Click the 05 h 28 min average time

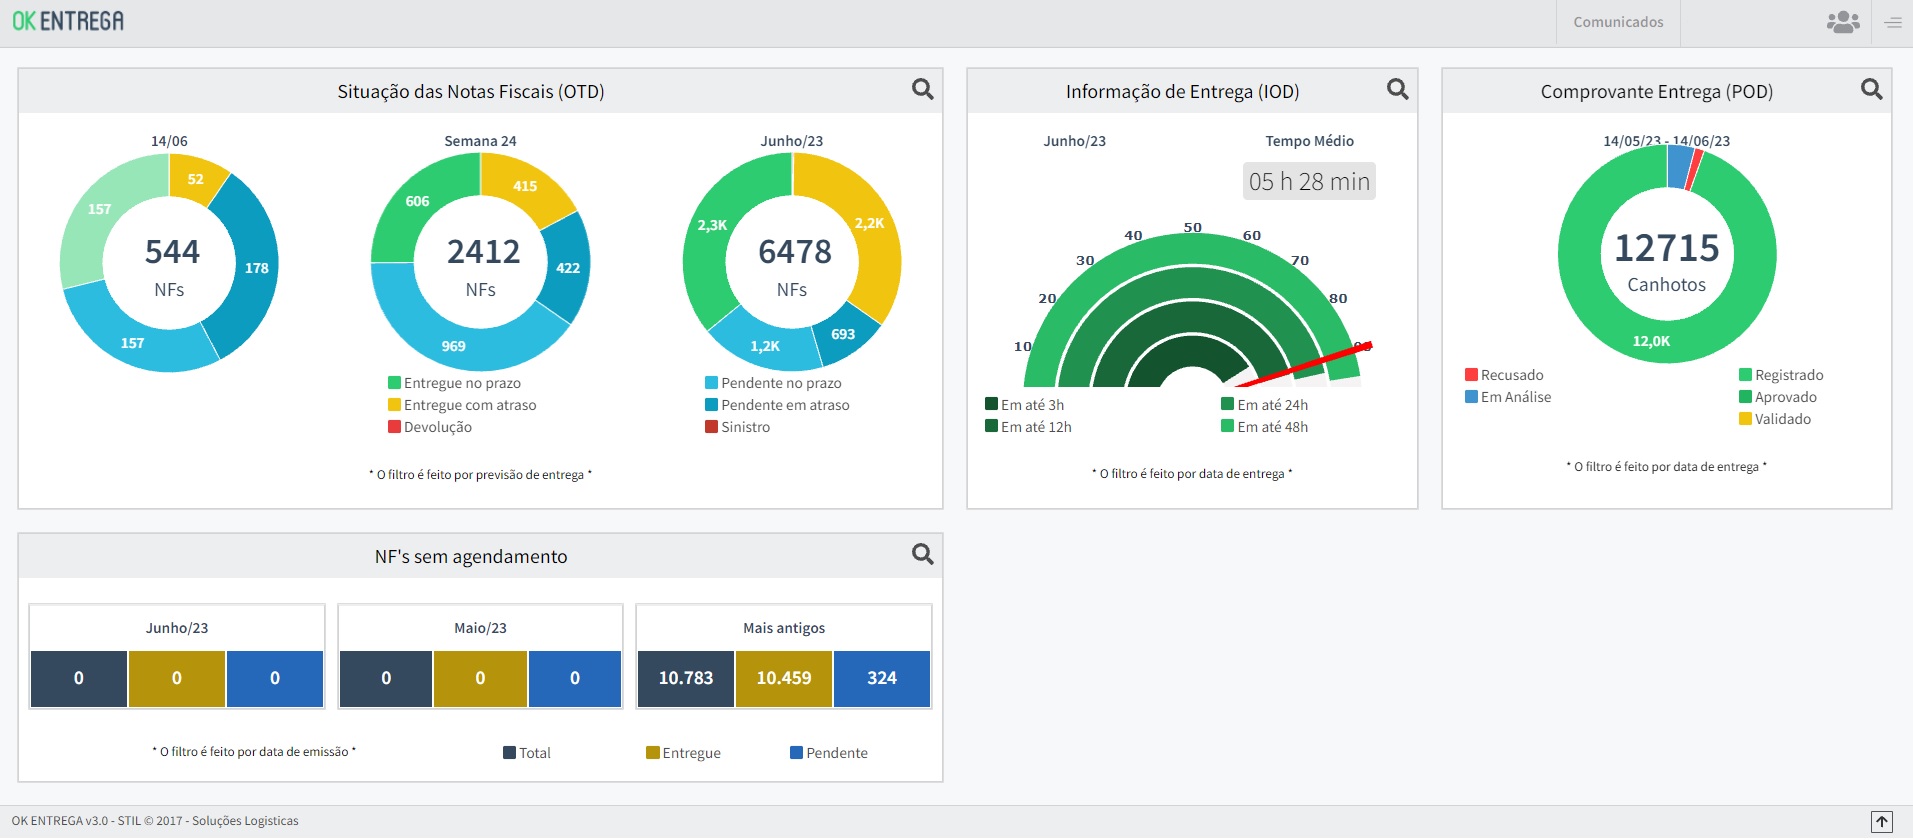1308,182
